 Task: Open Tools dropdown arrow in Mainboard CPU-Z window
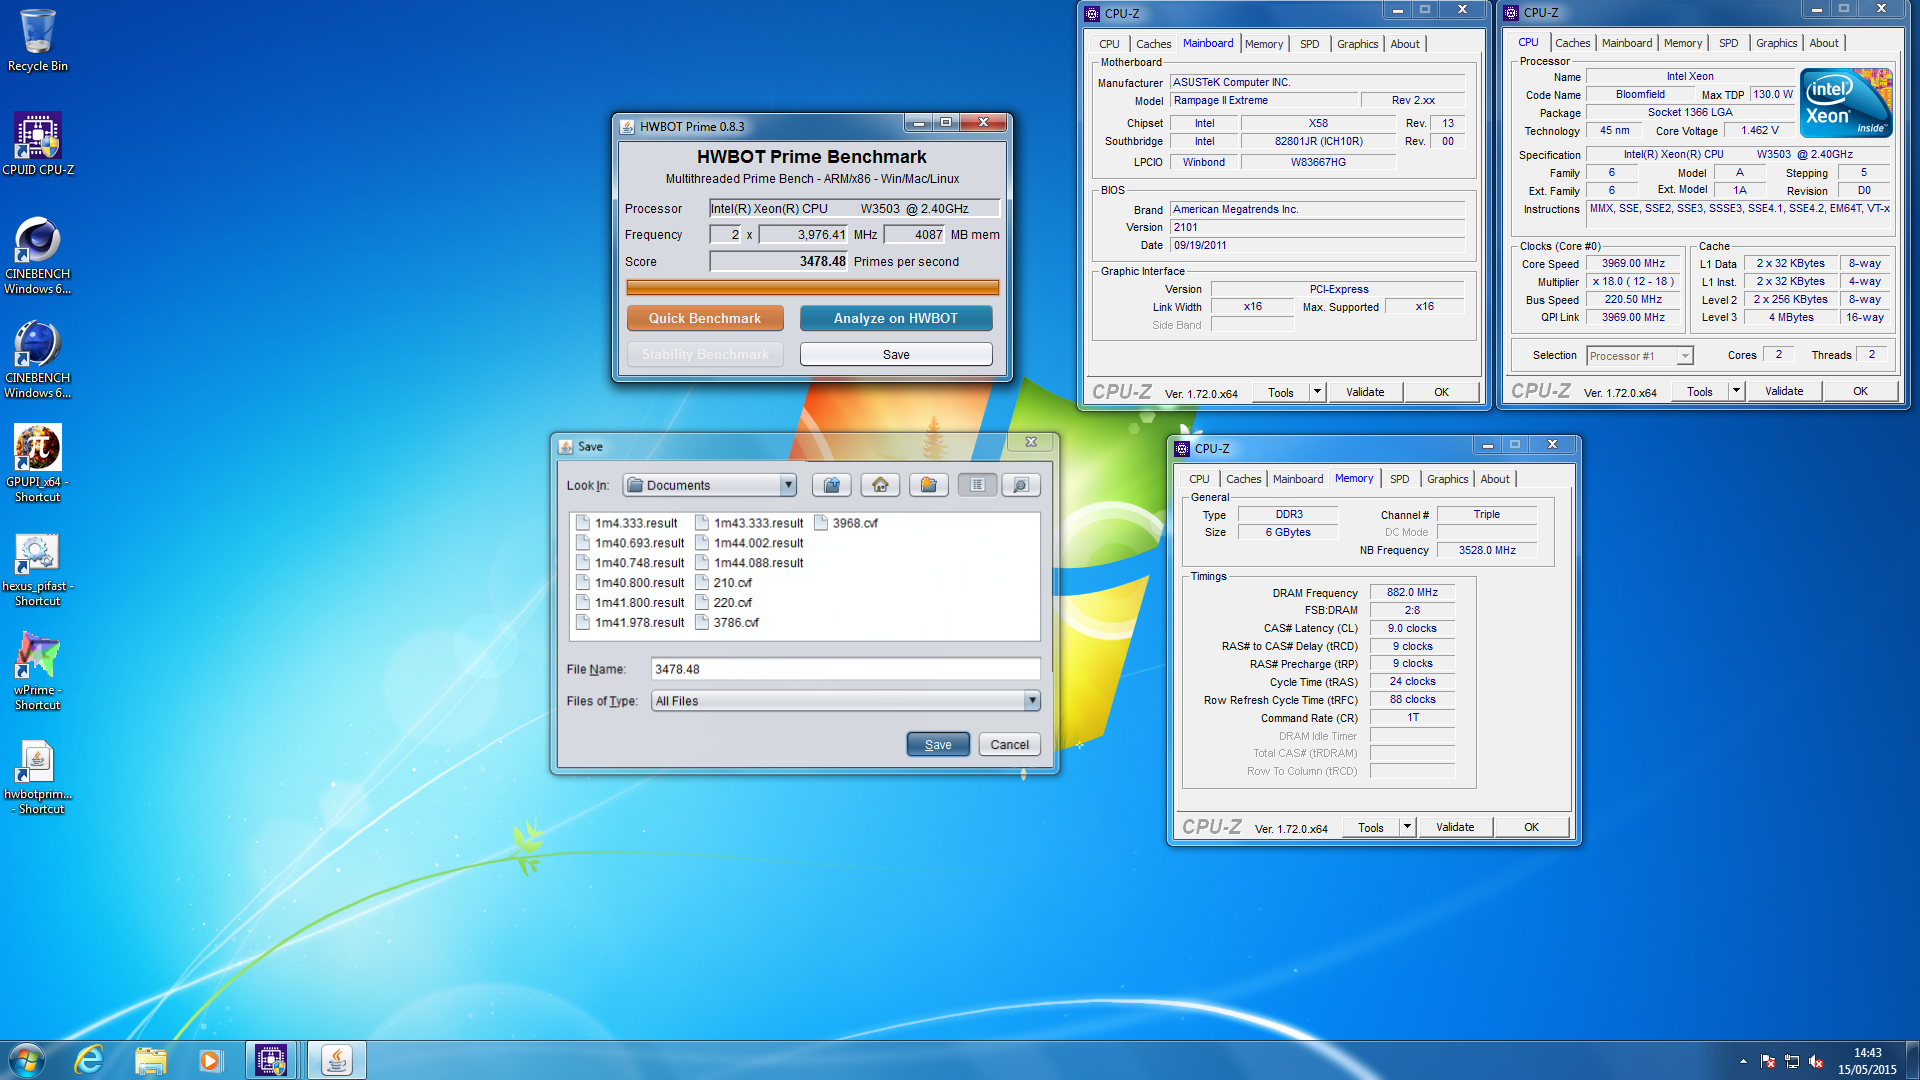(x=1318, y=392)
